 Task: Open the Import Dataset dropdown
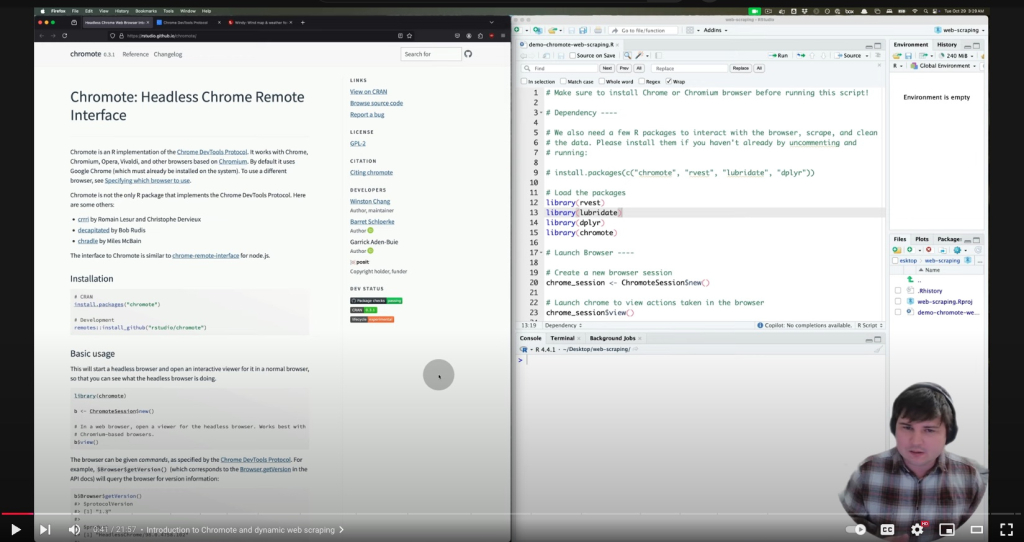point(927,56)
